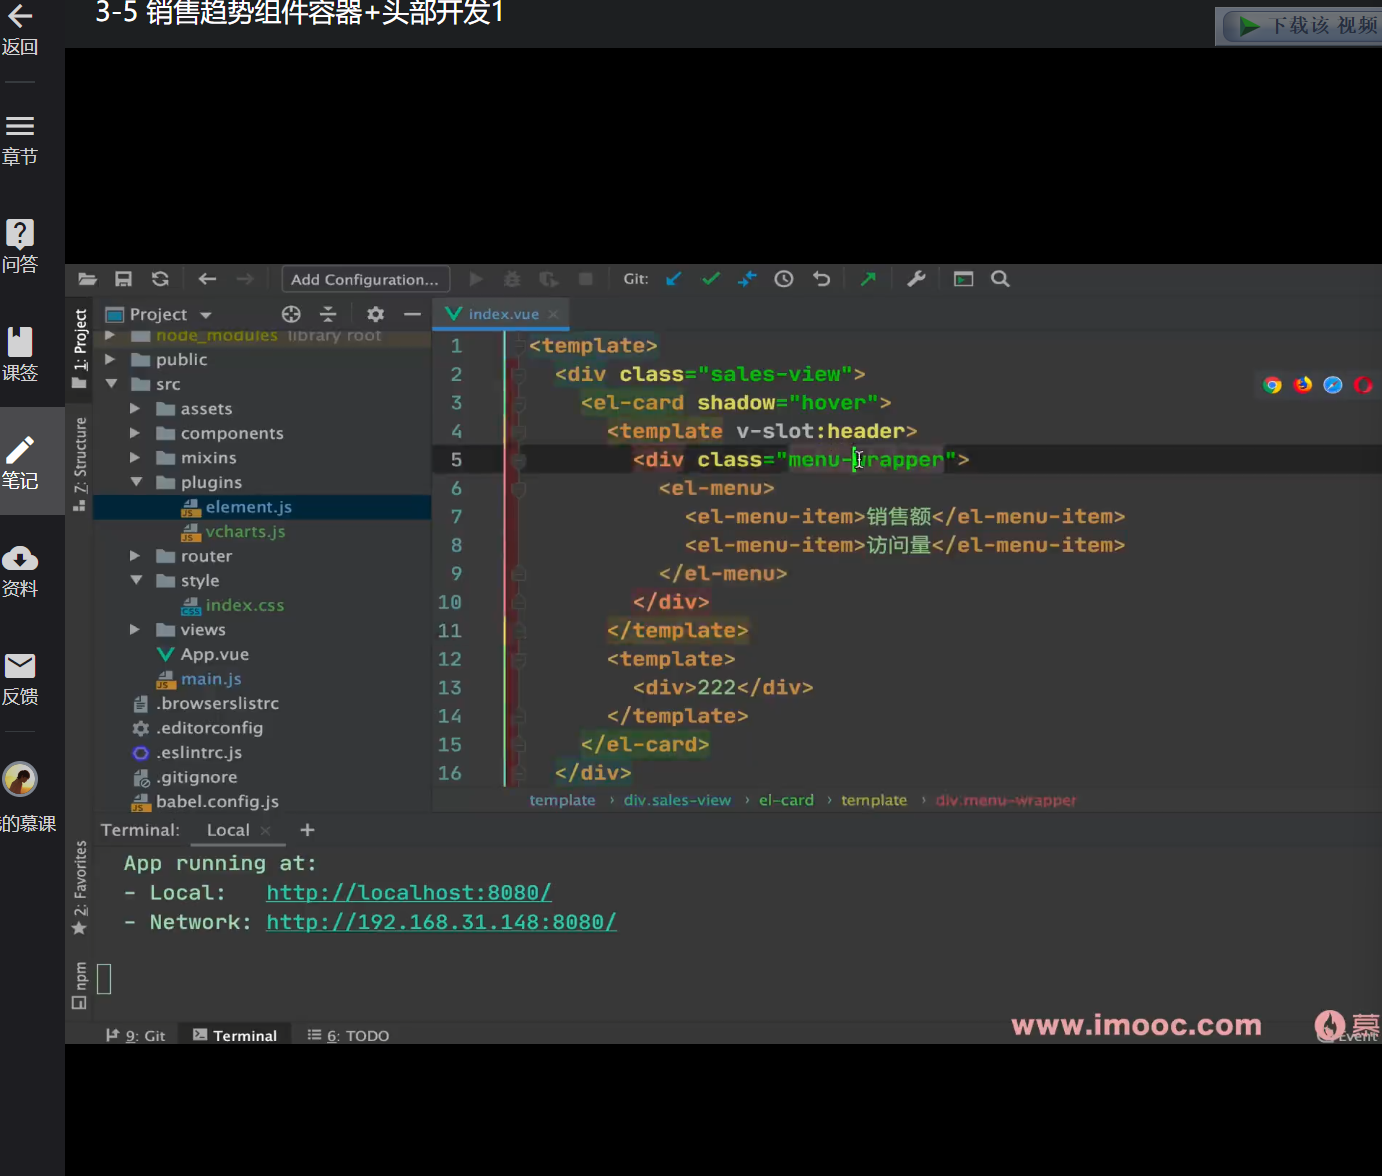Click Git update project blue arrow
1382x1176 pixels.
click(674, 279)
